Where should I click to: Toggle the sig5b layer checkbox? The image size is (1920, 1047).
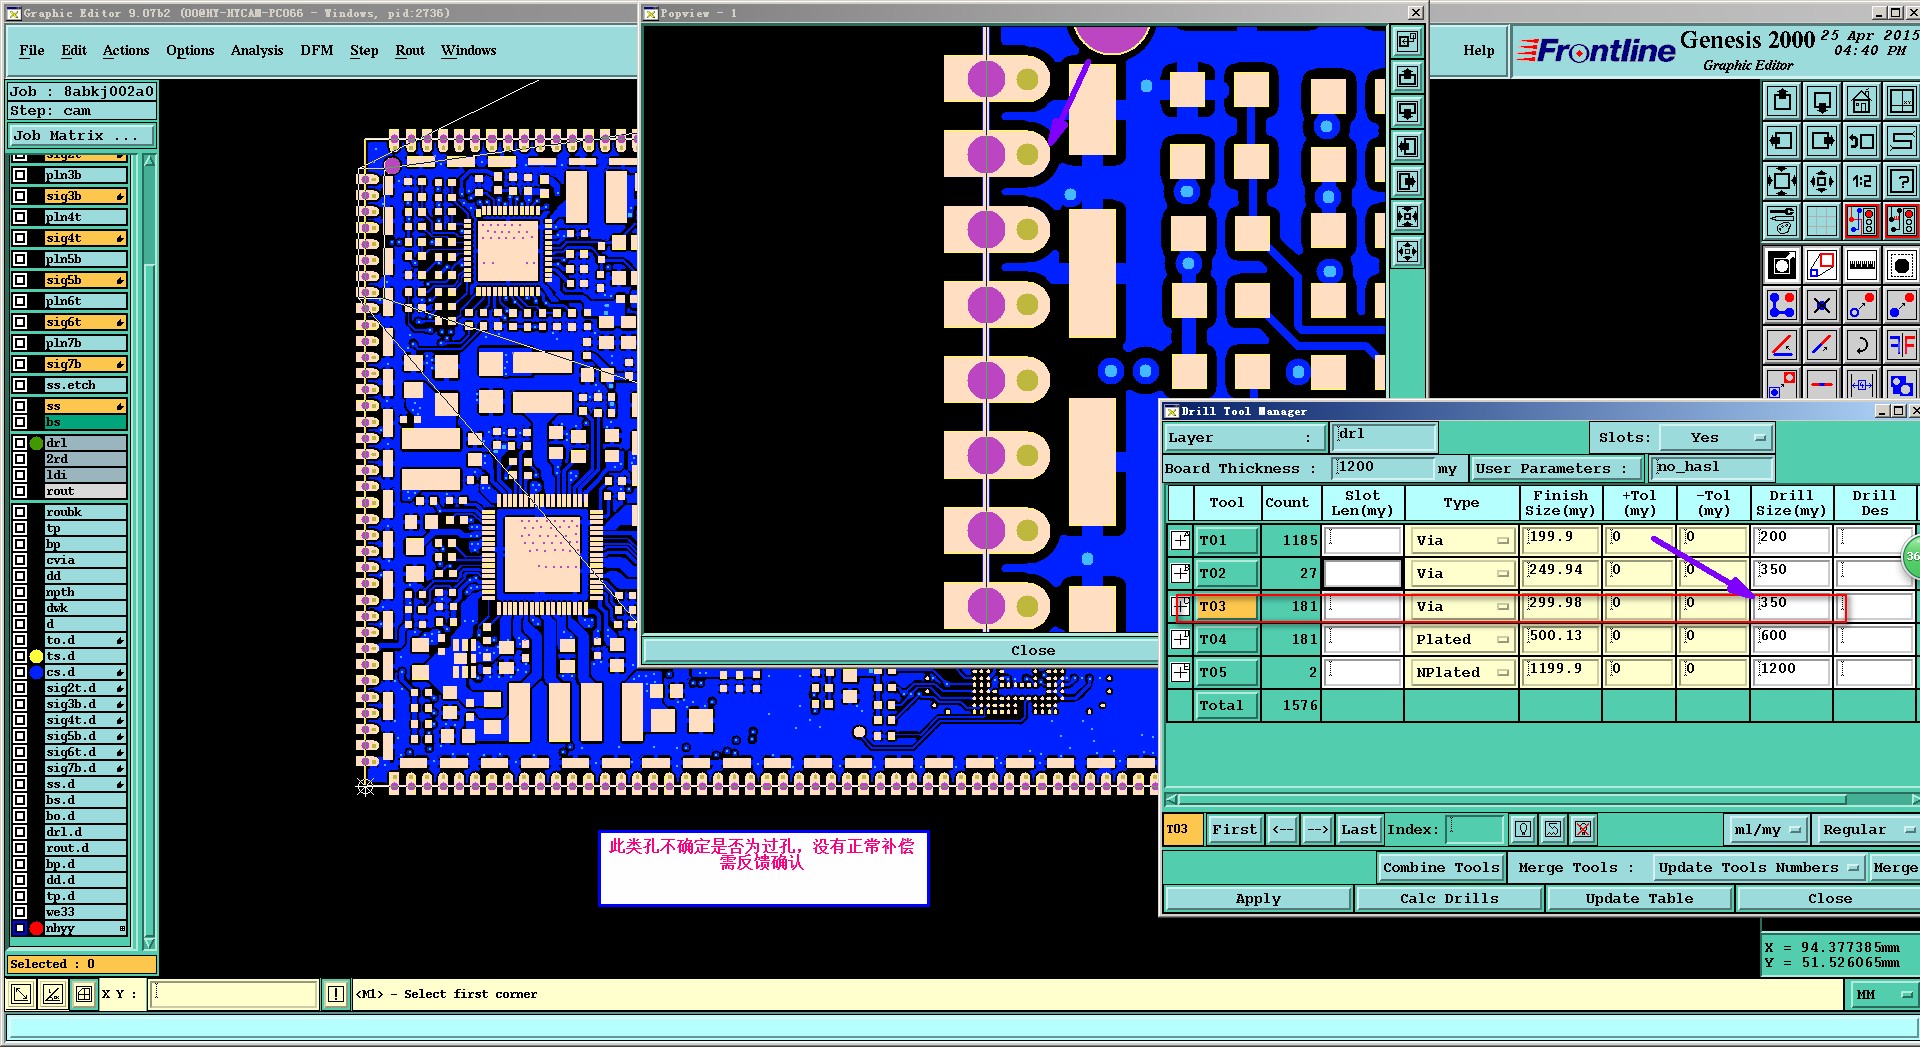pyautogui.click(x=20, y=280)
